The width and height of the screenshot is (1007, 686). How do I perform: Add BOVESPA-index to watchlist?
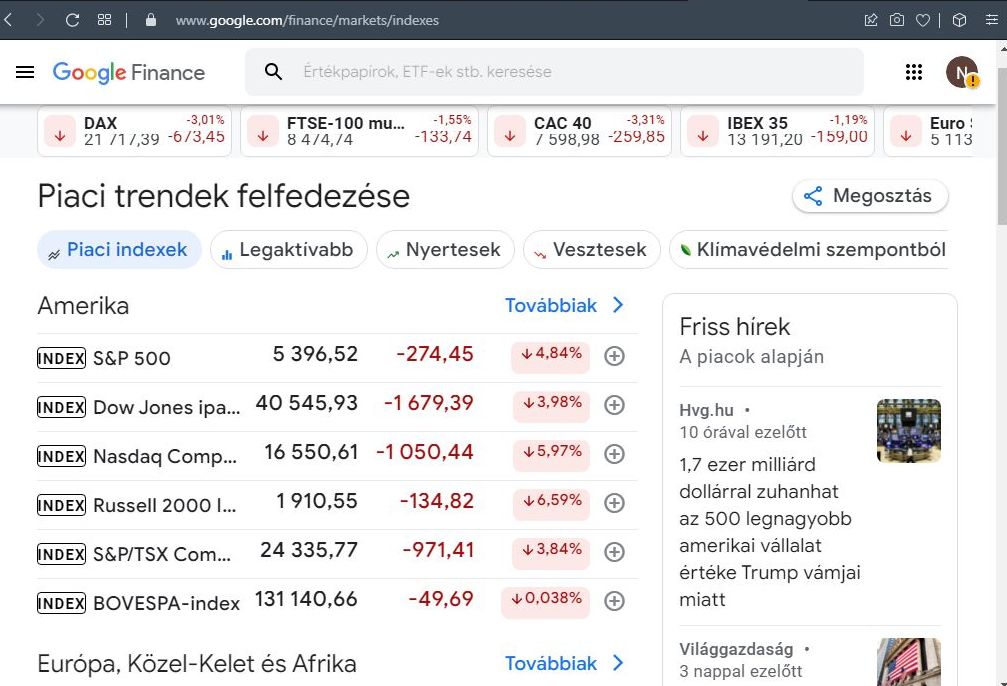pos(615,601)
